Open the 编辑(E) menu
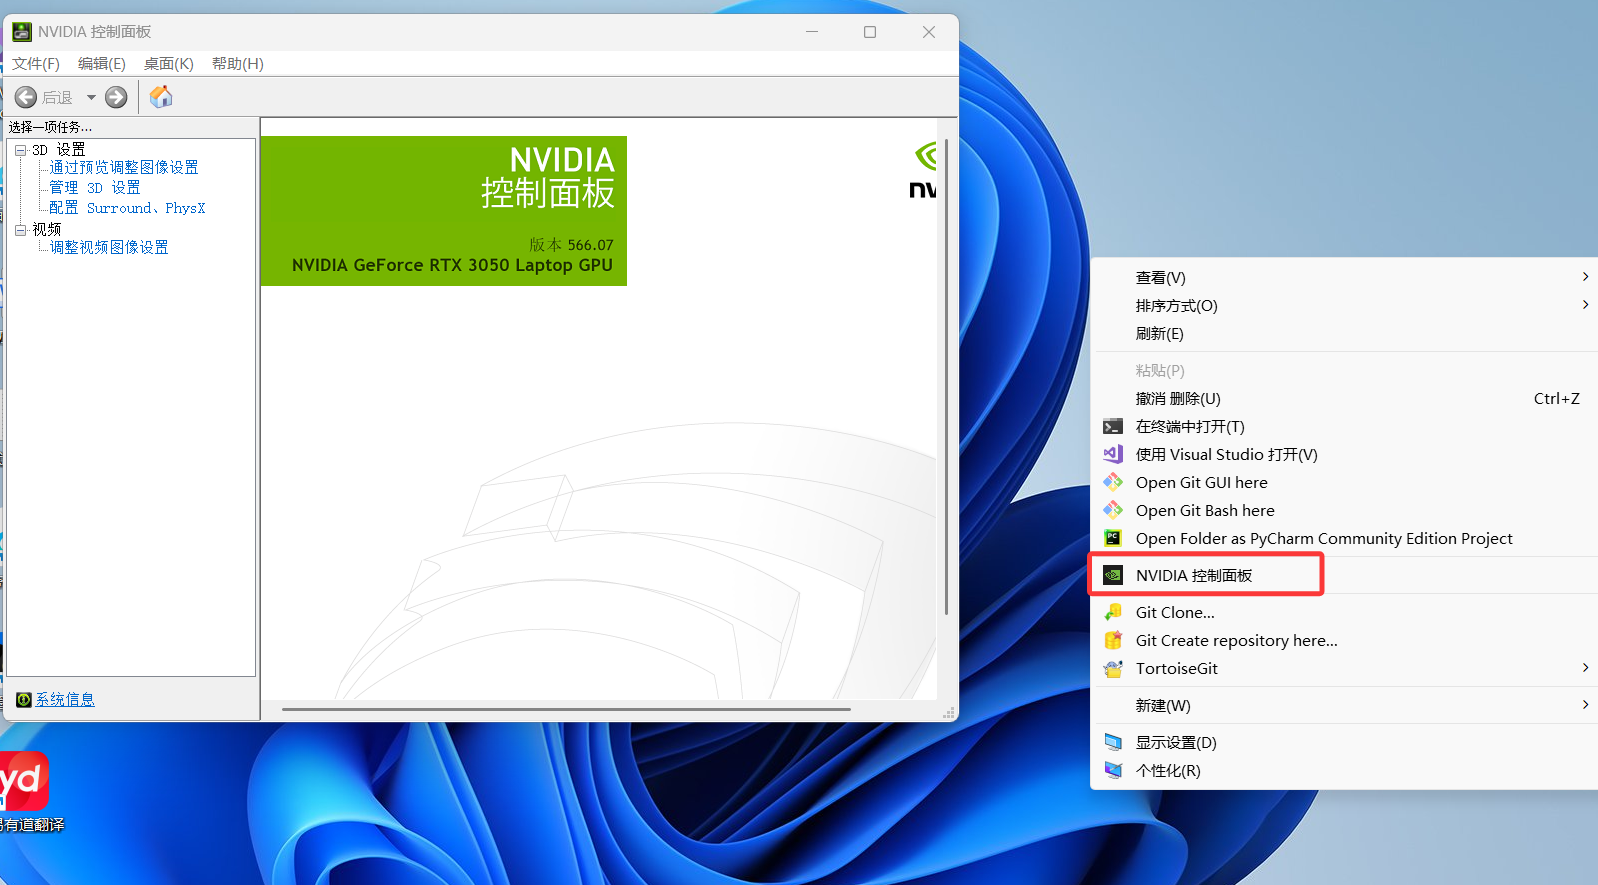1598x885 pixels. 102,64
